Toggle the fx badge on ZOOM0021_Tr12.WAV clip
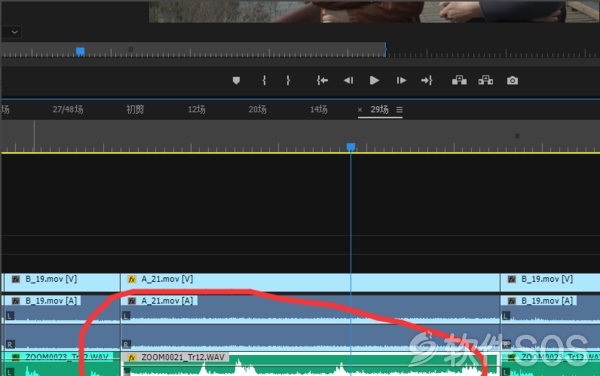 pos(132,358)
